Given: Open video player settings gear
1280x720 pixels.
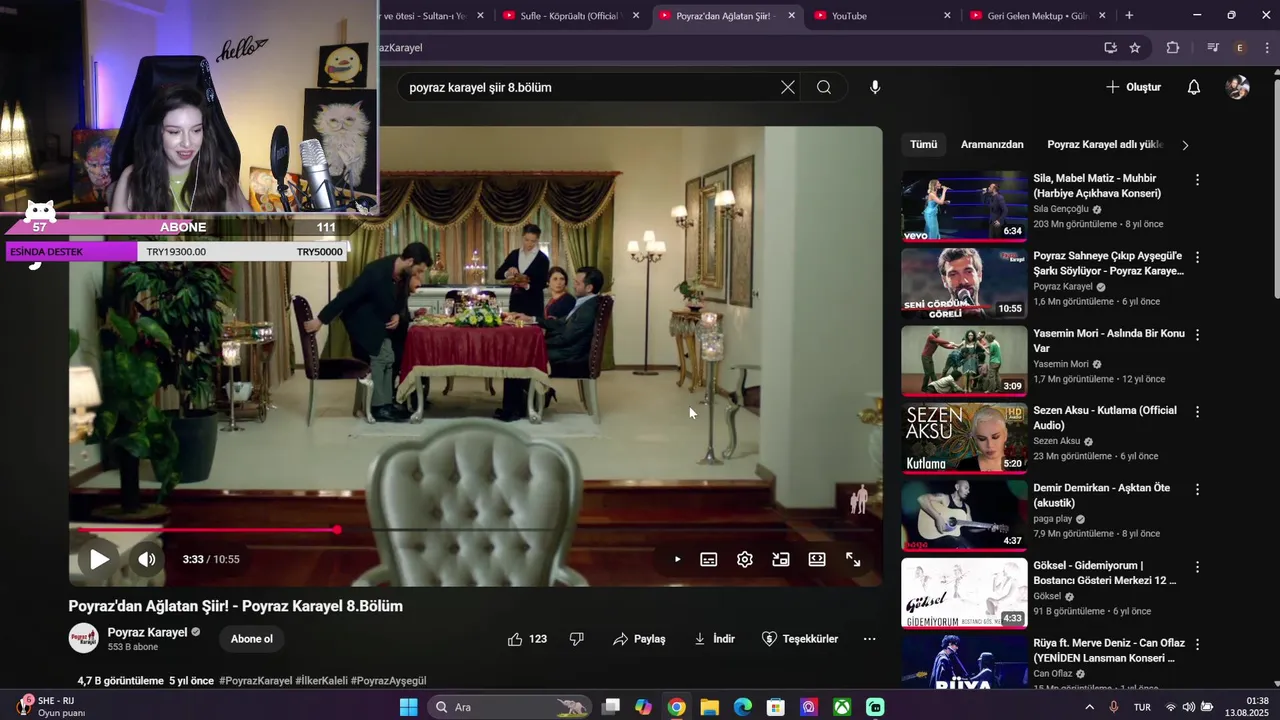Looking at the screenshot, I should tap(745, 560).
